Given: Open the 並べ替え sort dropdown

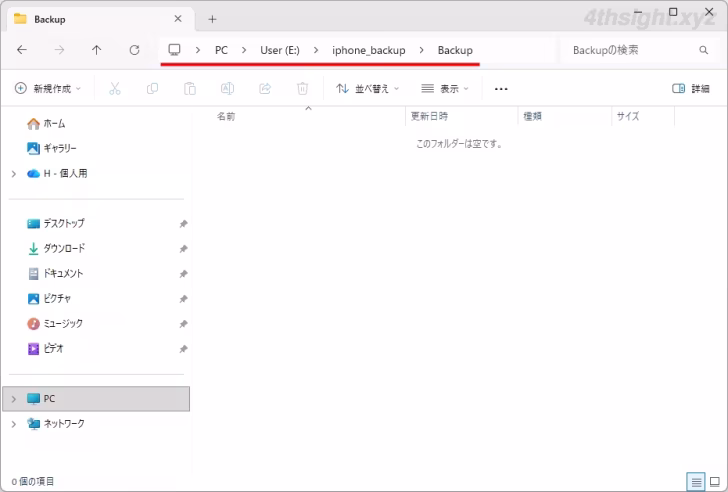Looking at the screenshot, I should click(x=367, y=88).
